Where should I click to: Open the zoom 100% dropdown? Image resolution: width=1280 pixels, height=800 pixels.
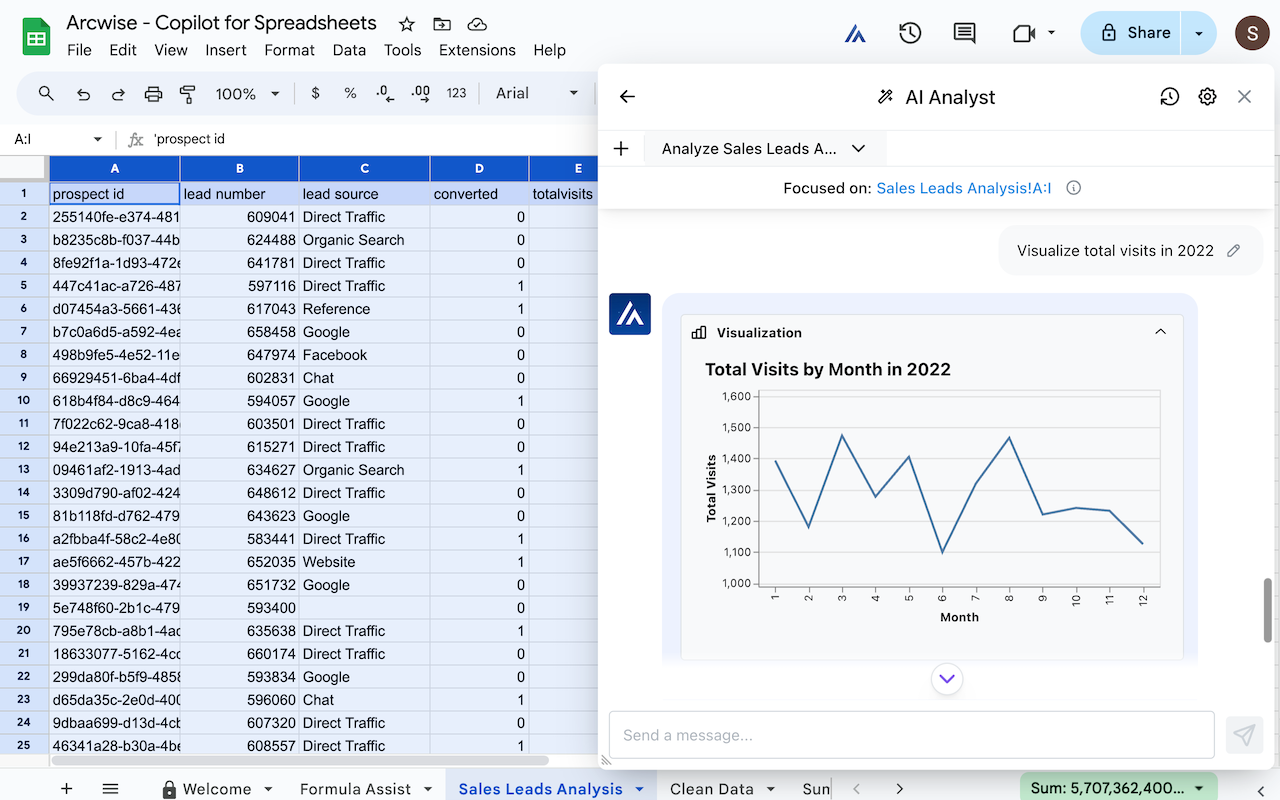[247, 94]
